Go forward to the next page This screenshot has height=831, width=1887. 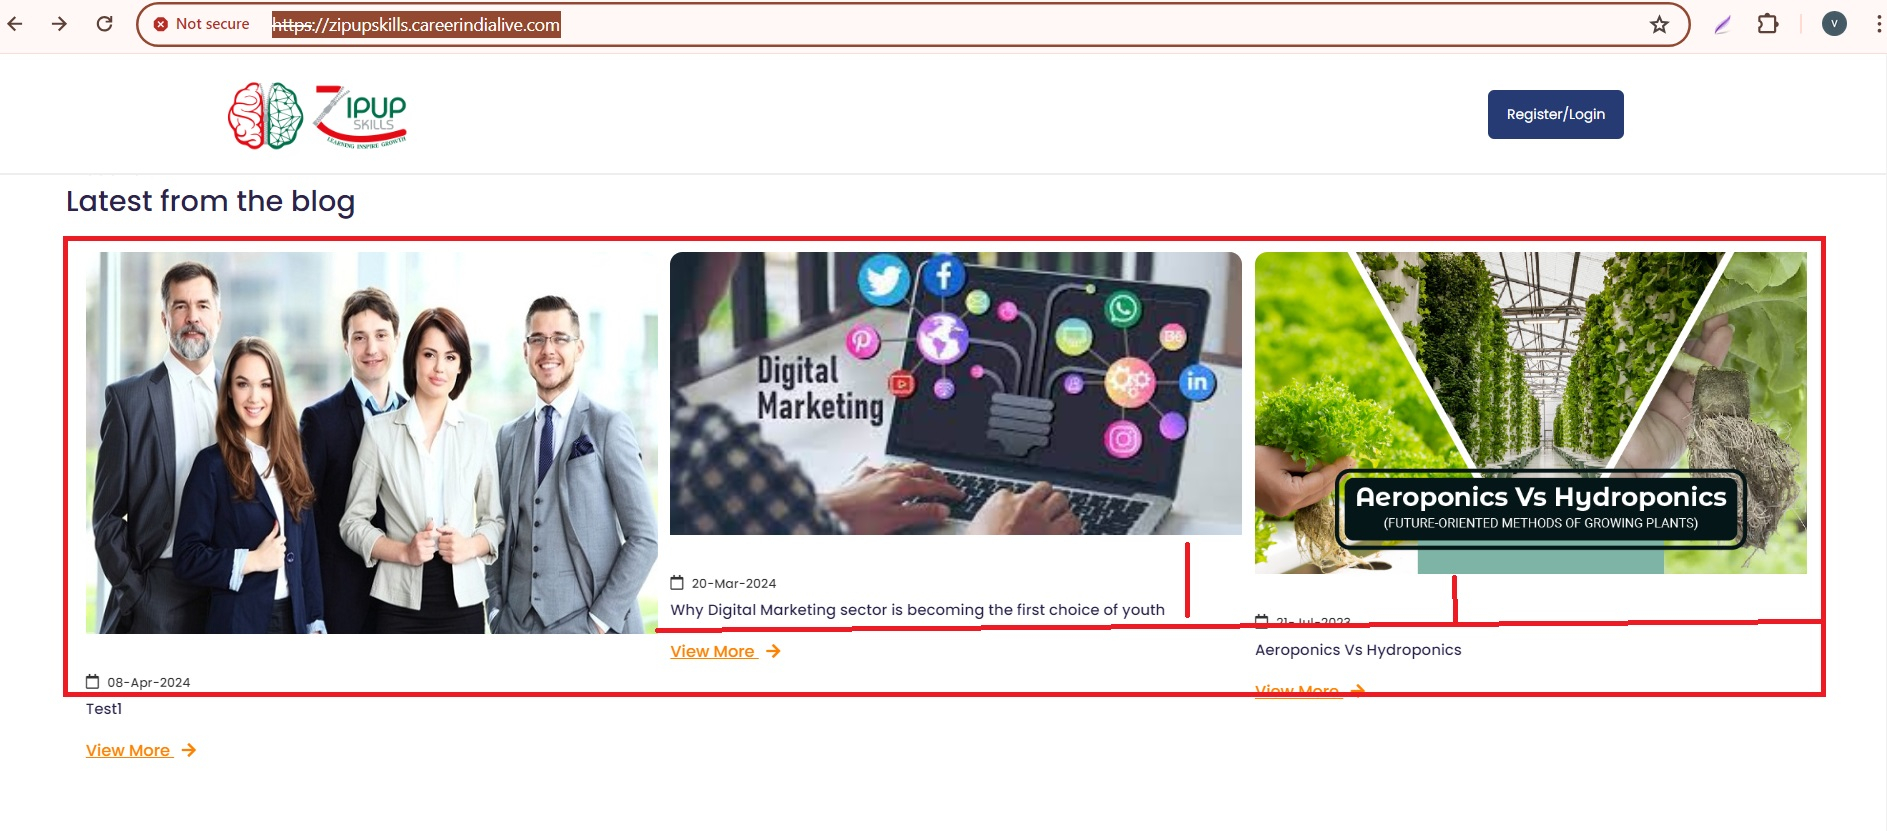pos(60,24)
